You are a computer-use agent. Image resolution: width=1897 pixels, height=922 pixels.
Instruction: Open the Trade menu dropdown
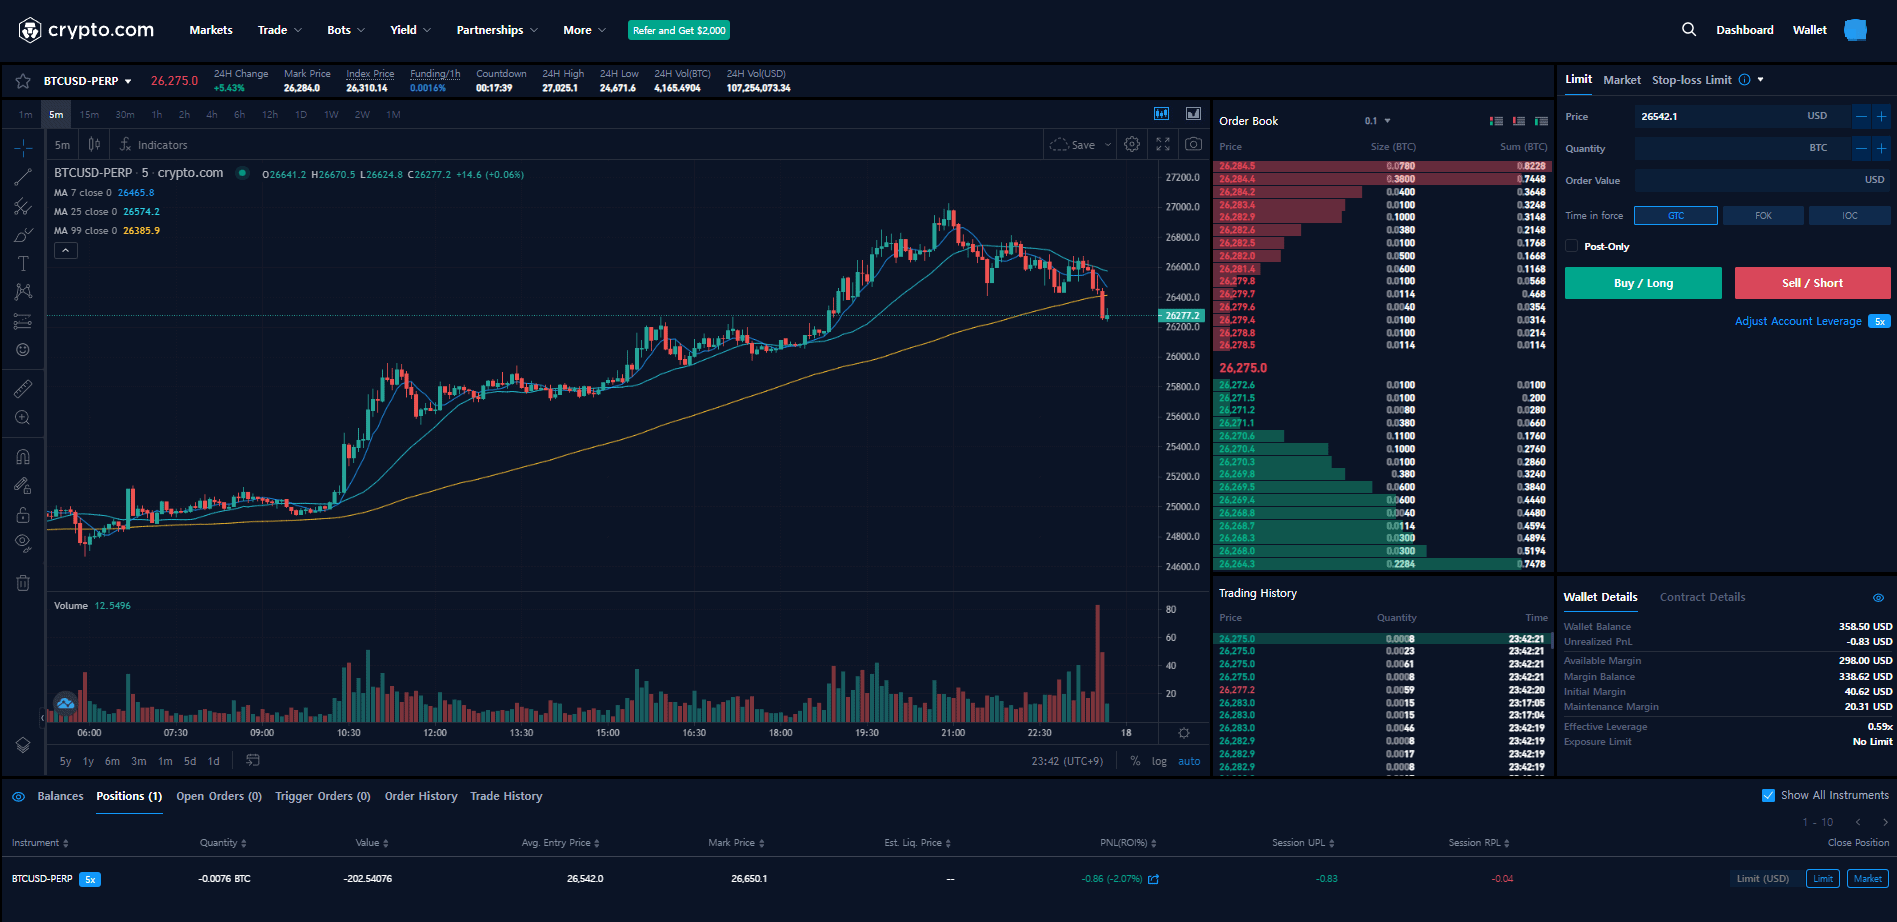pos(279,30)
